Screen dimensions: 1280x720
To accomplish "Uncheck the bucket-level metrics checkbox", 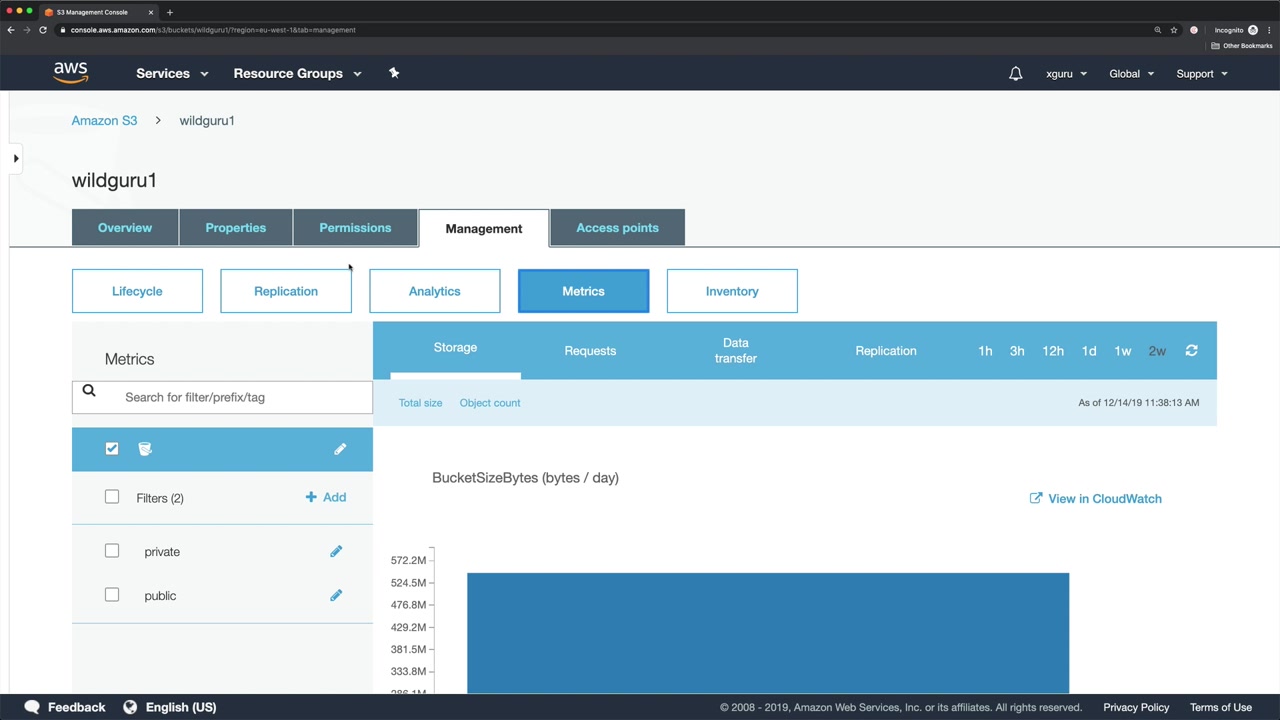I will tap(112, 449).
